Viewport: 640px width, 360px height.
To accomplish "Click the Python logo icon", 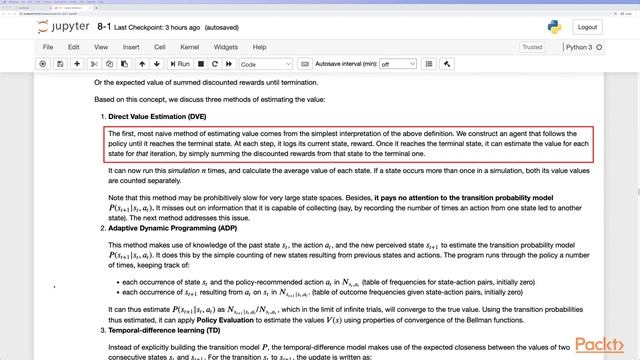I will point(554,27).
